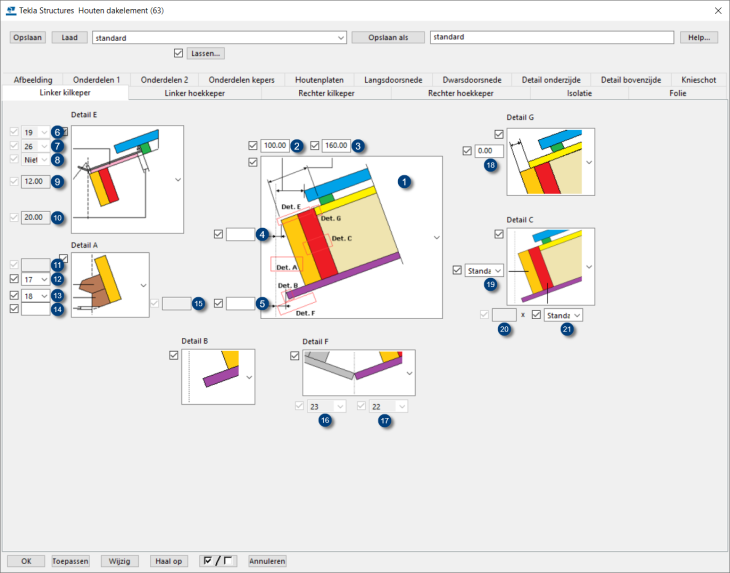
Task: Open the Linker hoekkeper tab
Action: [x=195, y=93]
